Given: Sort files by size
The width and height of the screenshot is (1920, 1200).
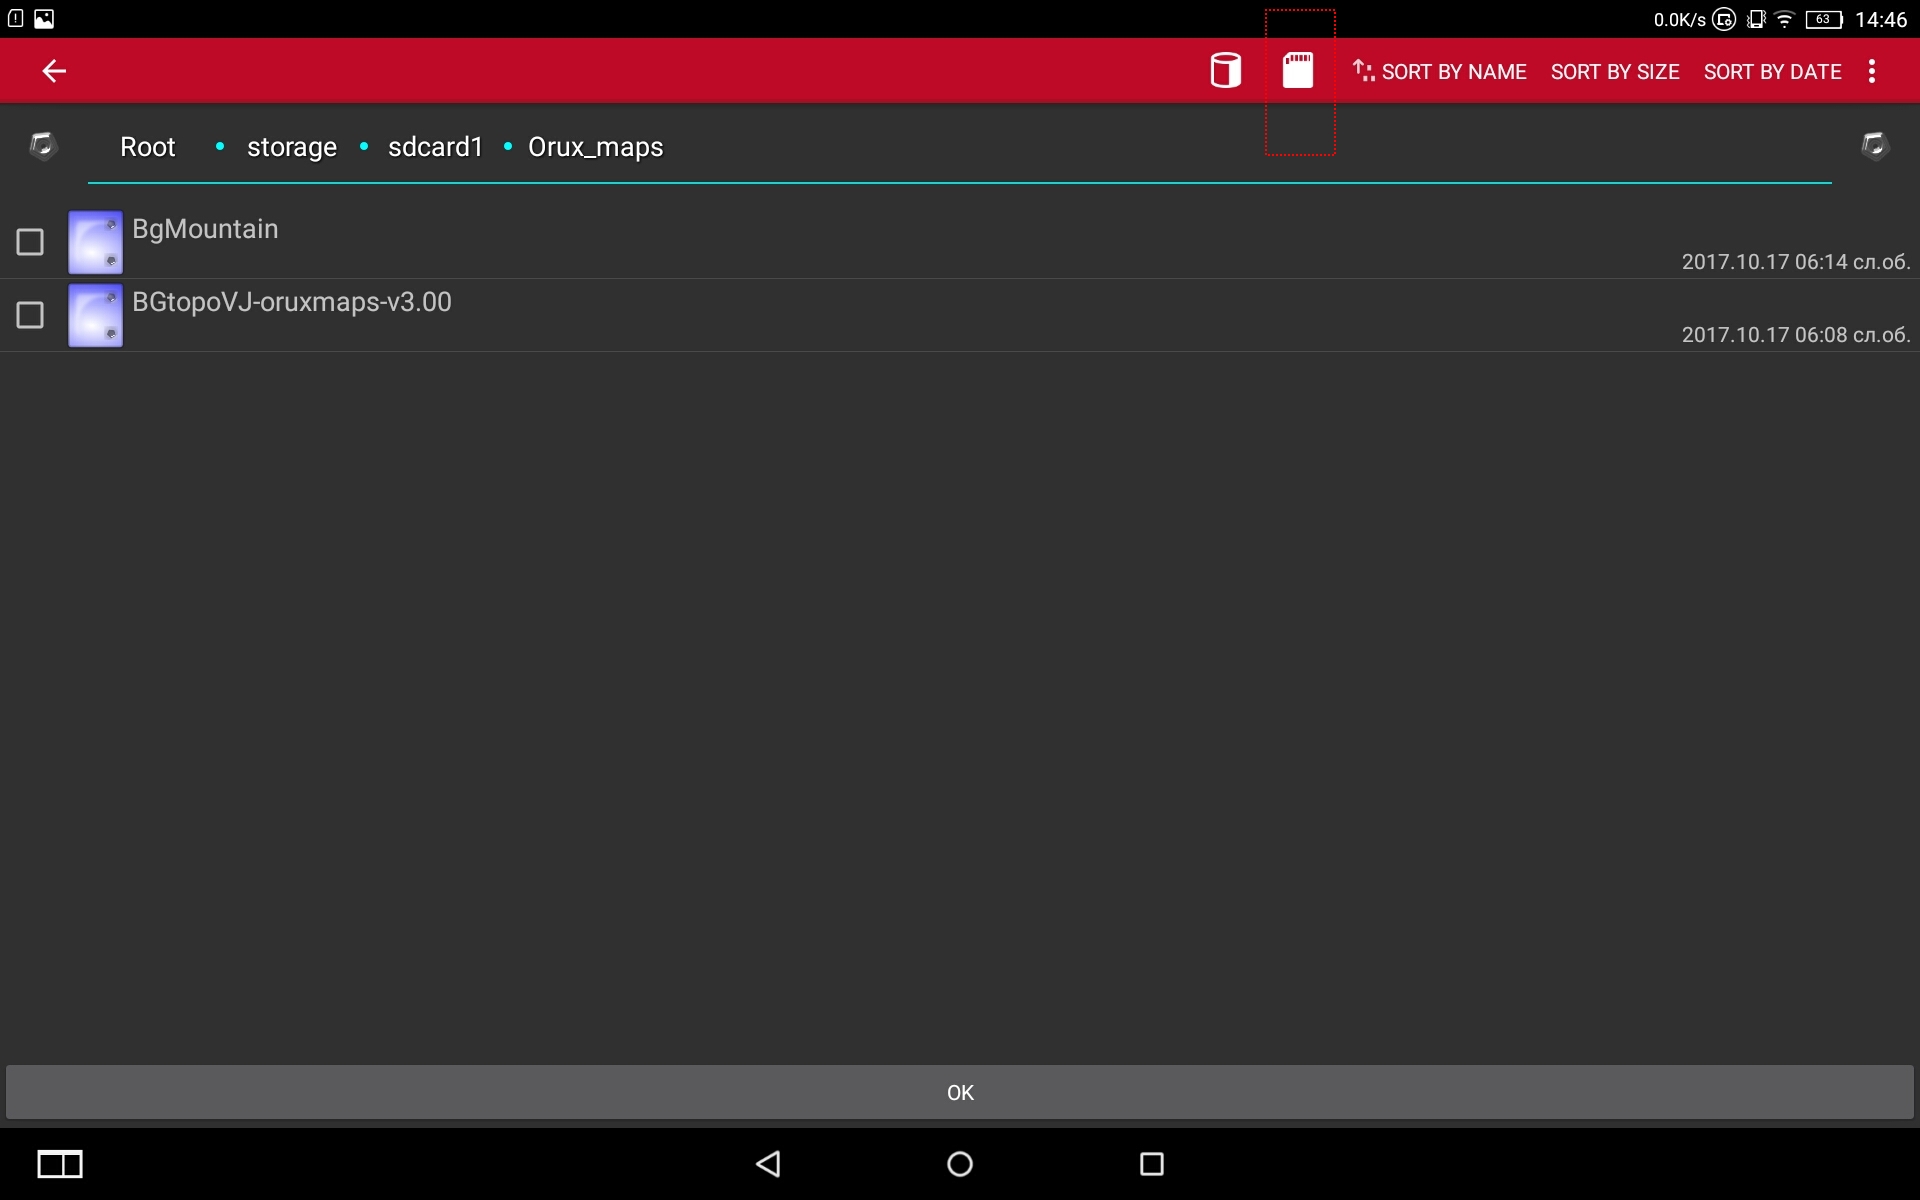Looking at the screenshot, I should 1614,72.
